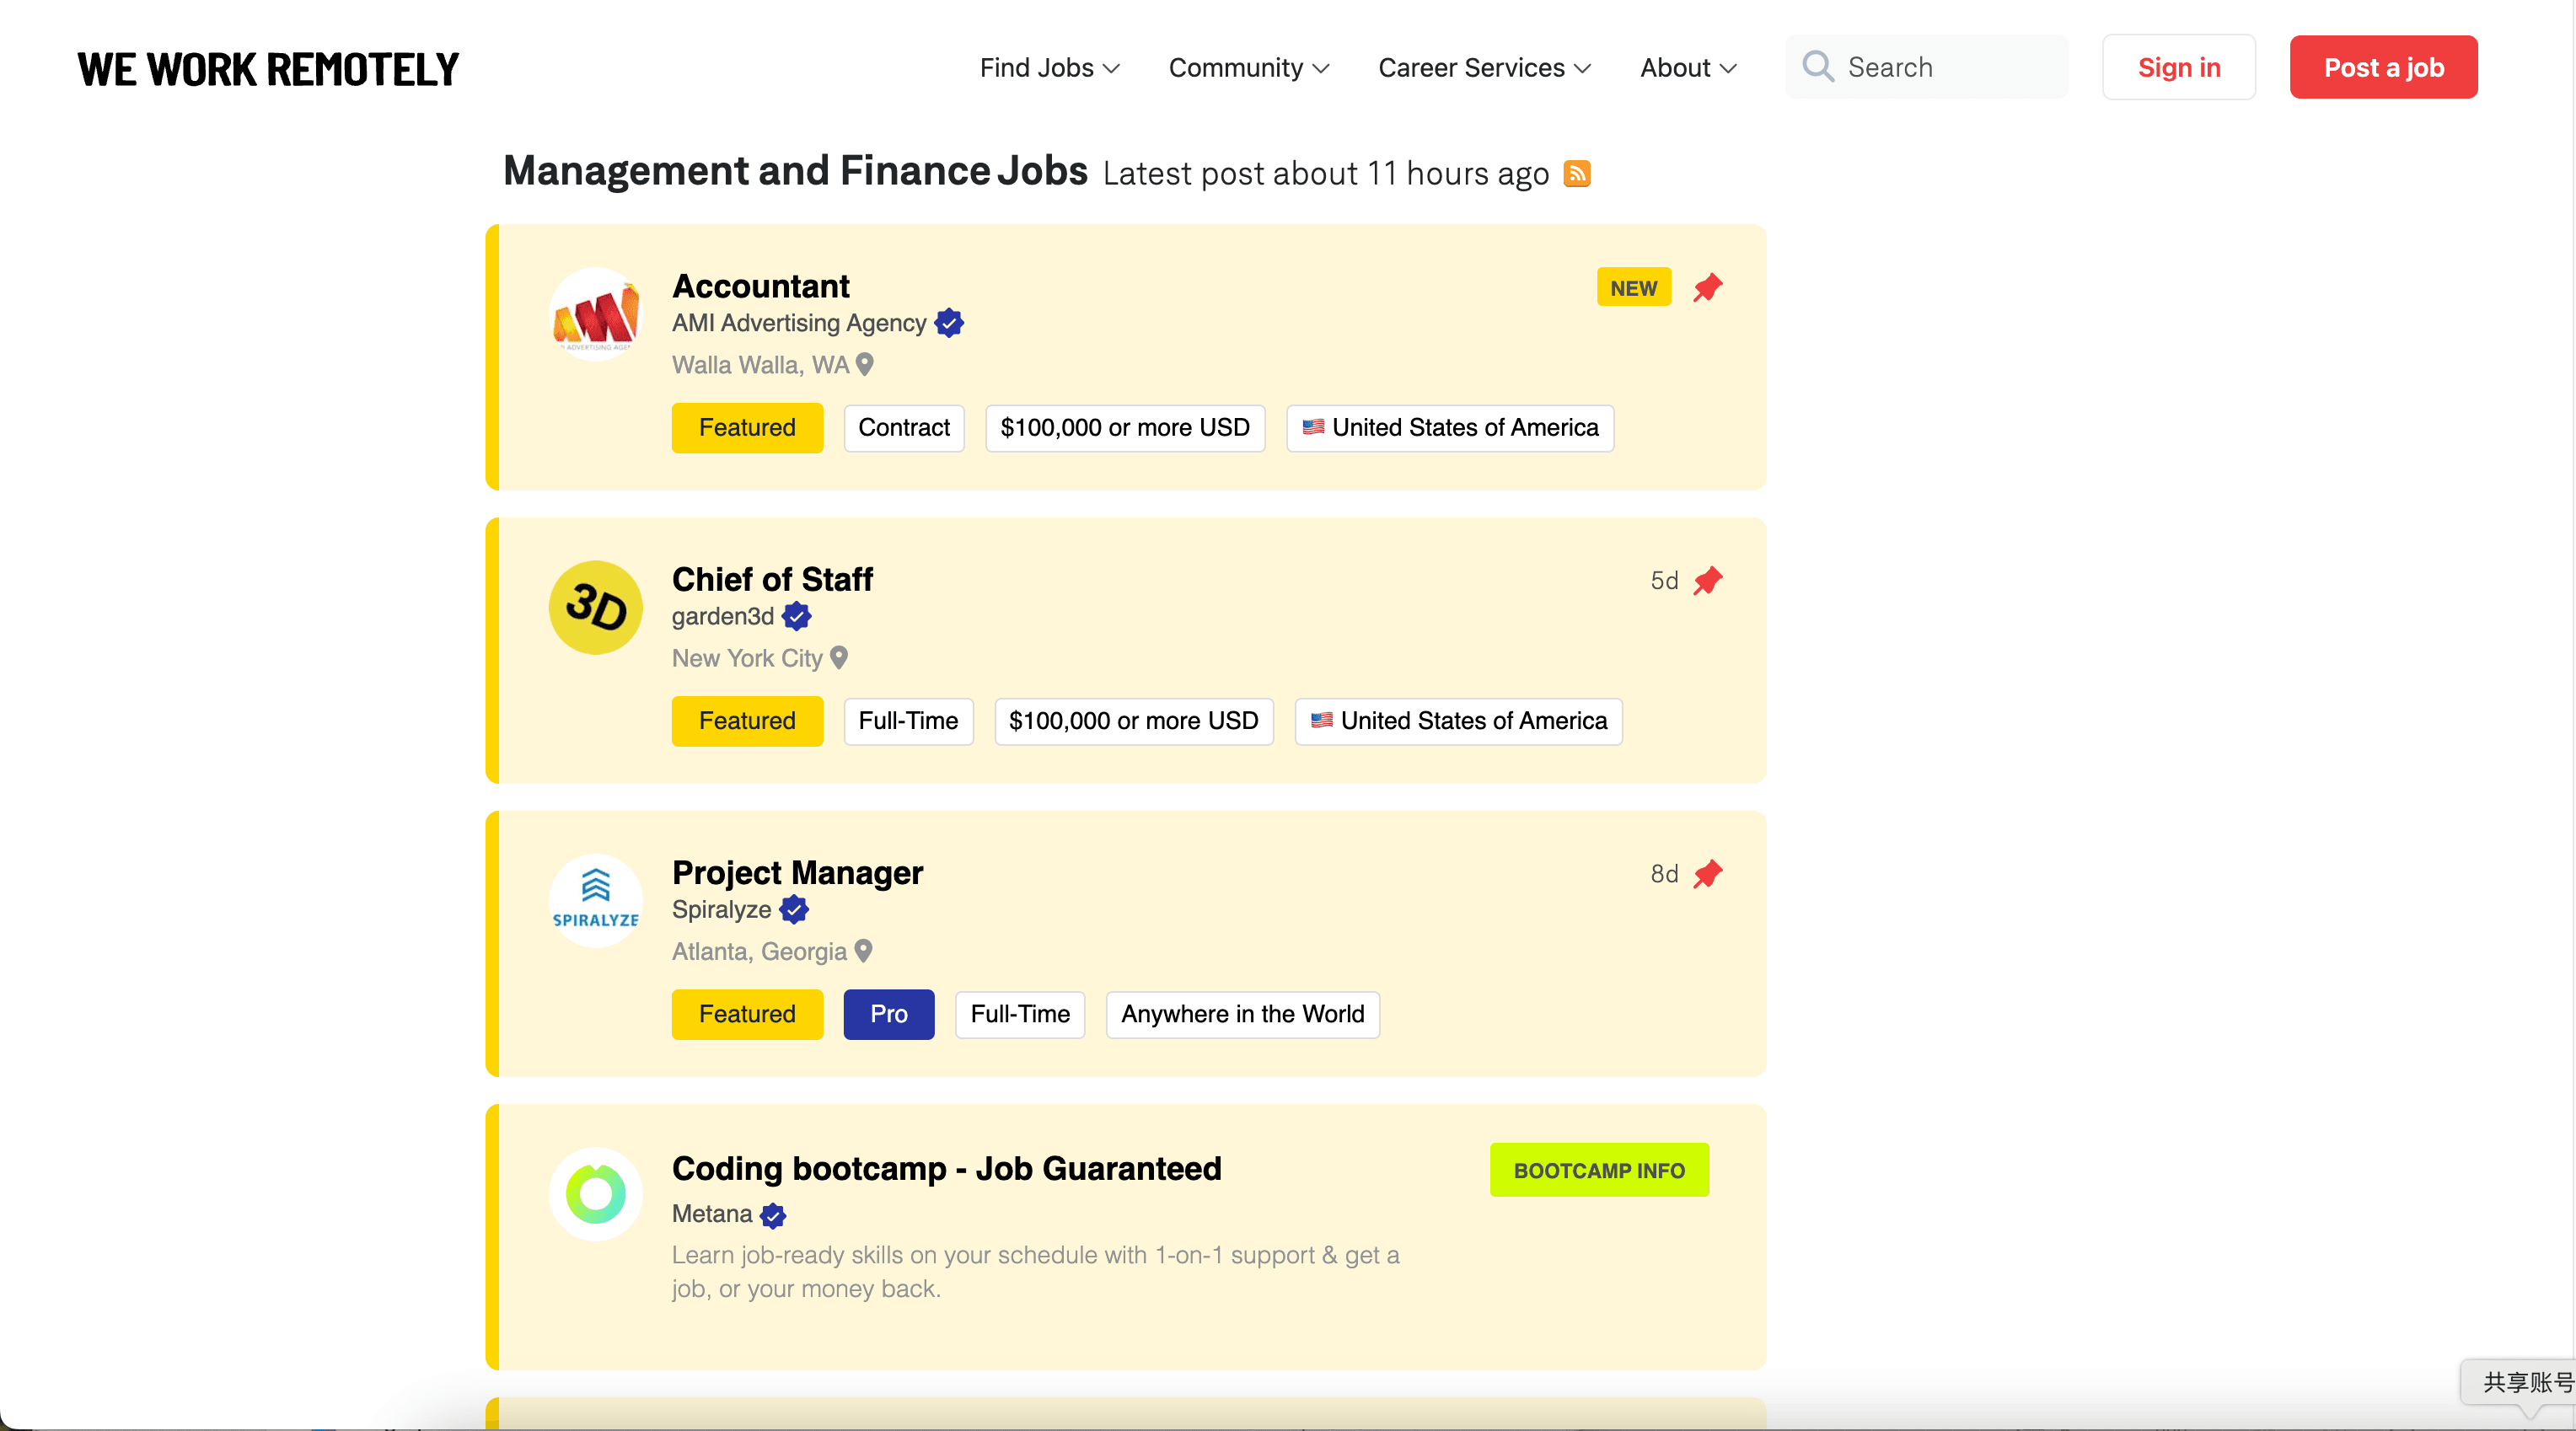Open the Chief of Staff job posting
Viewport: 2576px width, 1431px height.
pos(772,579)
